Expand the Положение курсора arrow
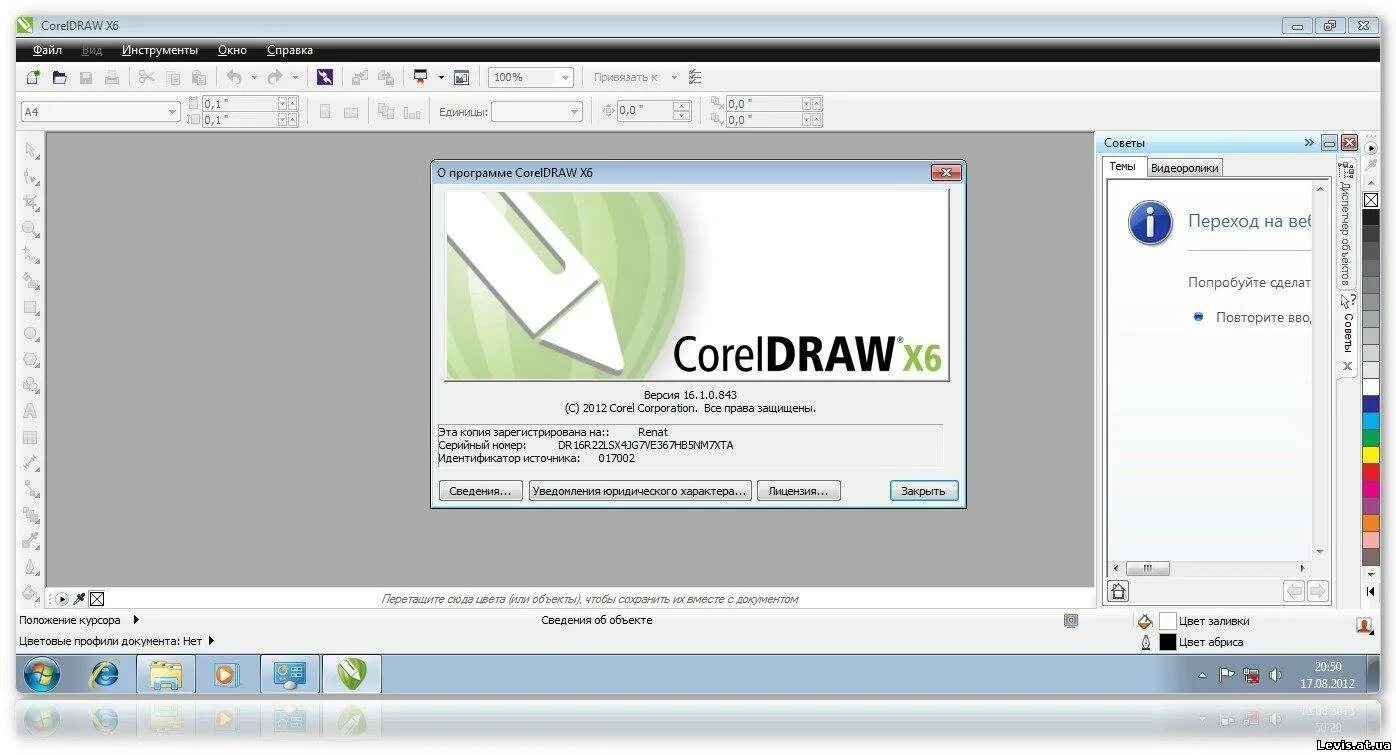The image size is (1396, 755). coord(136,620)
